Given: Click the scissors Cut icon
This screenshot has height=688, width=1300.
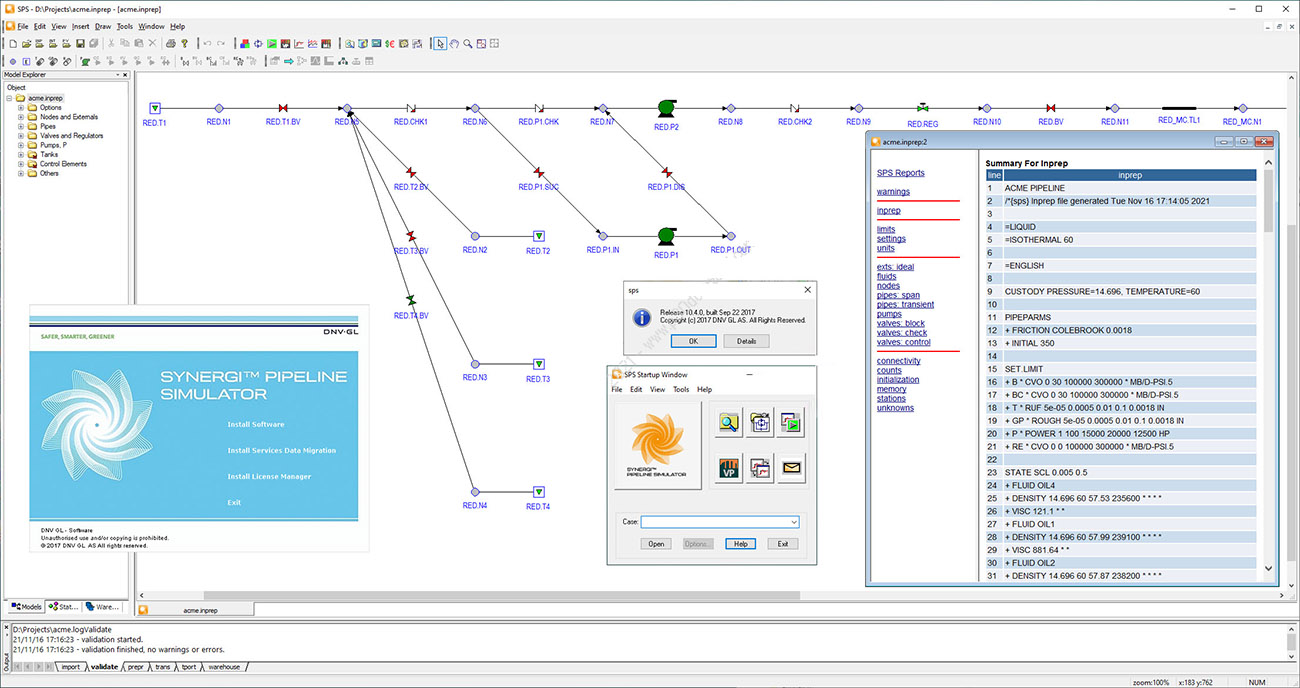Looking at the screenshot, I should 112,43.
